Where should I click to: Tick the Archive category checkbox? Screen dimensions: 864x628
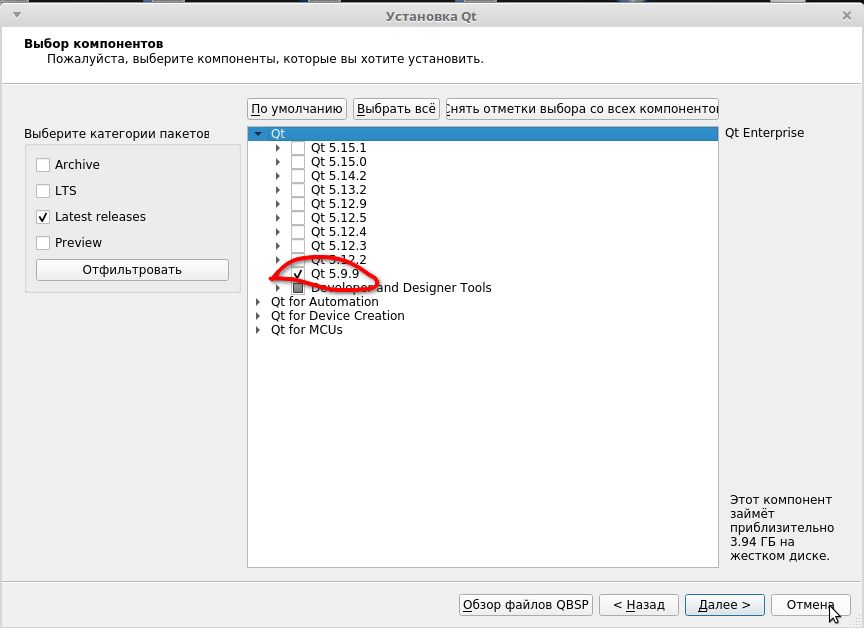point(43,165)
